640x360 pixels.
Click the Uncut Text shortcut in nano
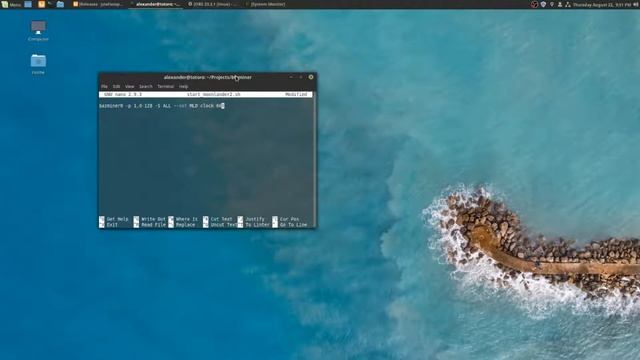220,225
